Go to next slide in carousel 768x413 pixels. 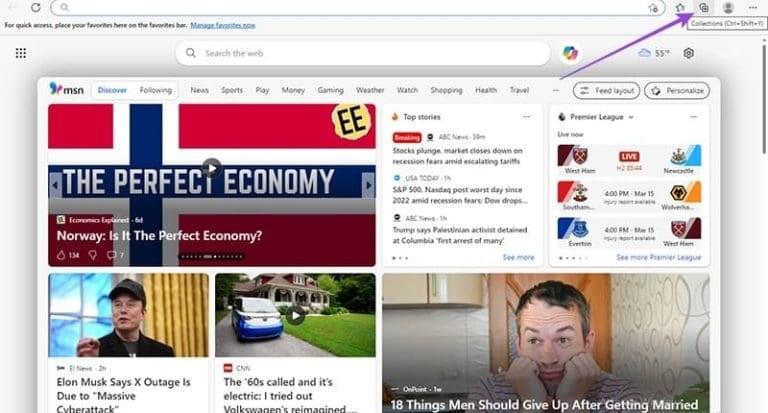[x=368, y=185]
